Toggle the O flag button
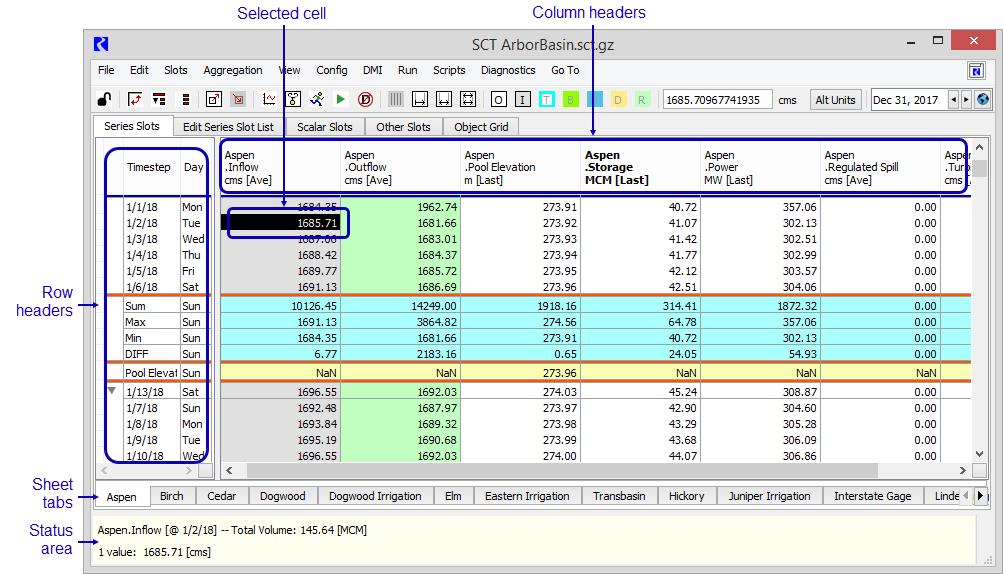The width and height of the screenshot is (1003, 574). point(498,99)
